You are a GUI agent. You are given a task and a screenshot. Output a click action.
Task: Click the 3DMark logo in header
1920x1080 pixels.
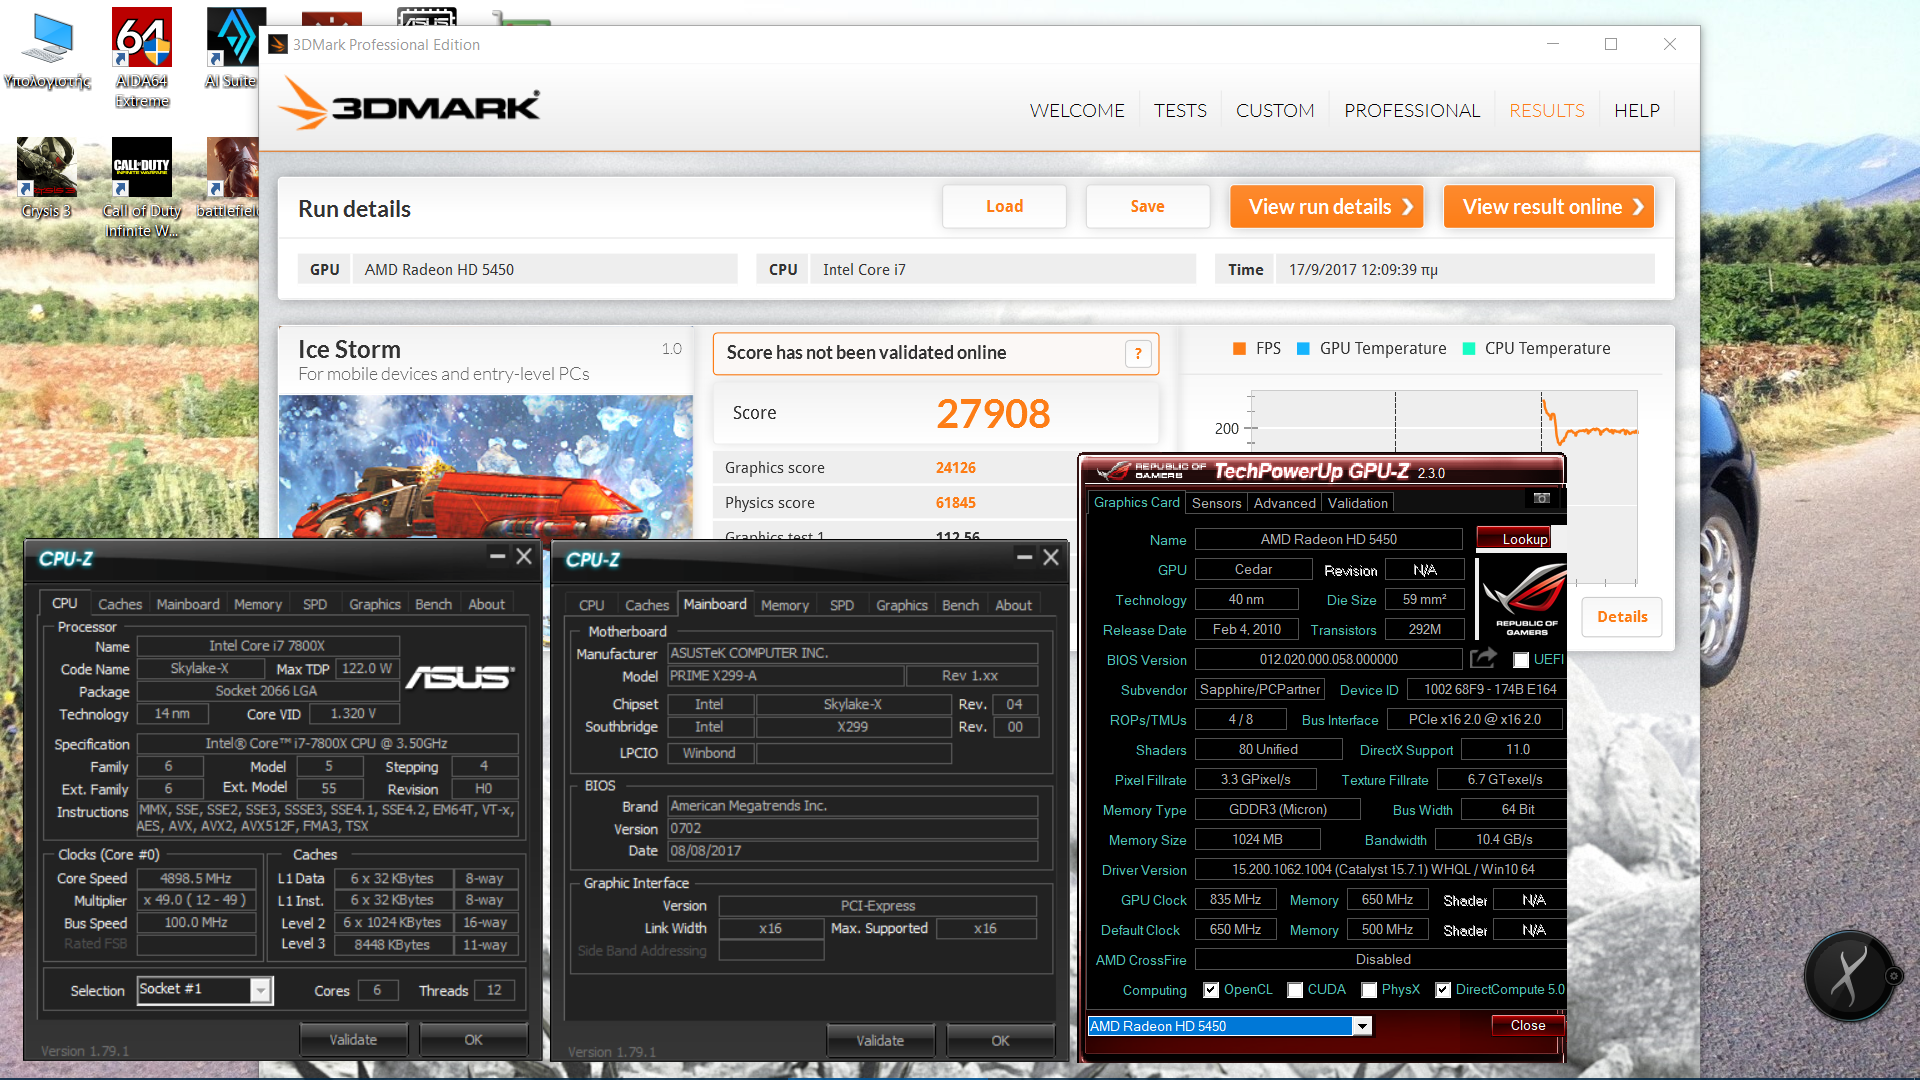pos(408,106)
